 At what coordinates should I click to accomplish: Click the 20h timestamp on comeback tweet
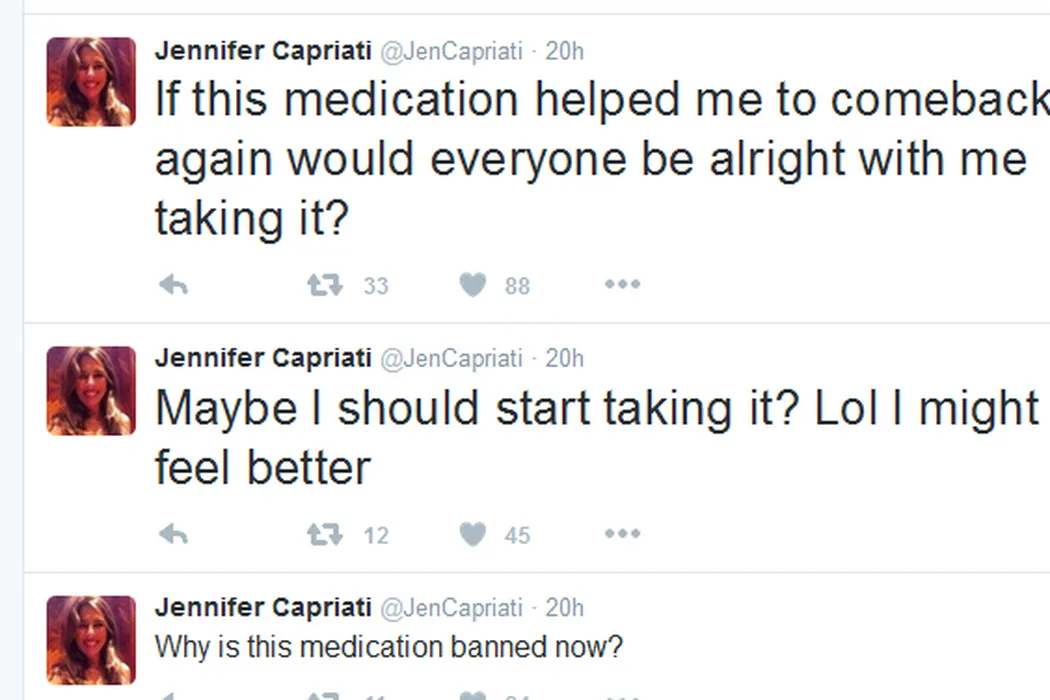(565, 51)
